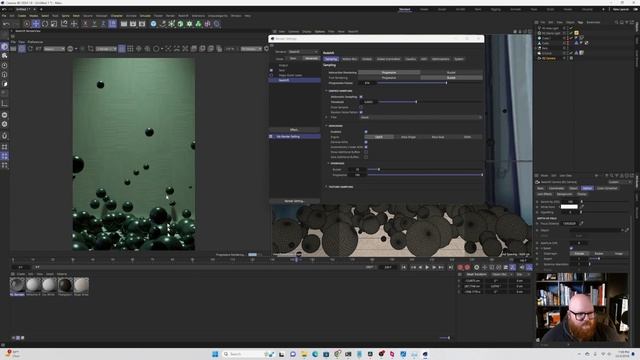Click the Threshold slider in Unified Sampling
Screen dimensions: 640x360
(430, 102)
